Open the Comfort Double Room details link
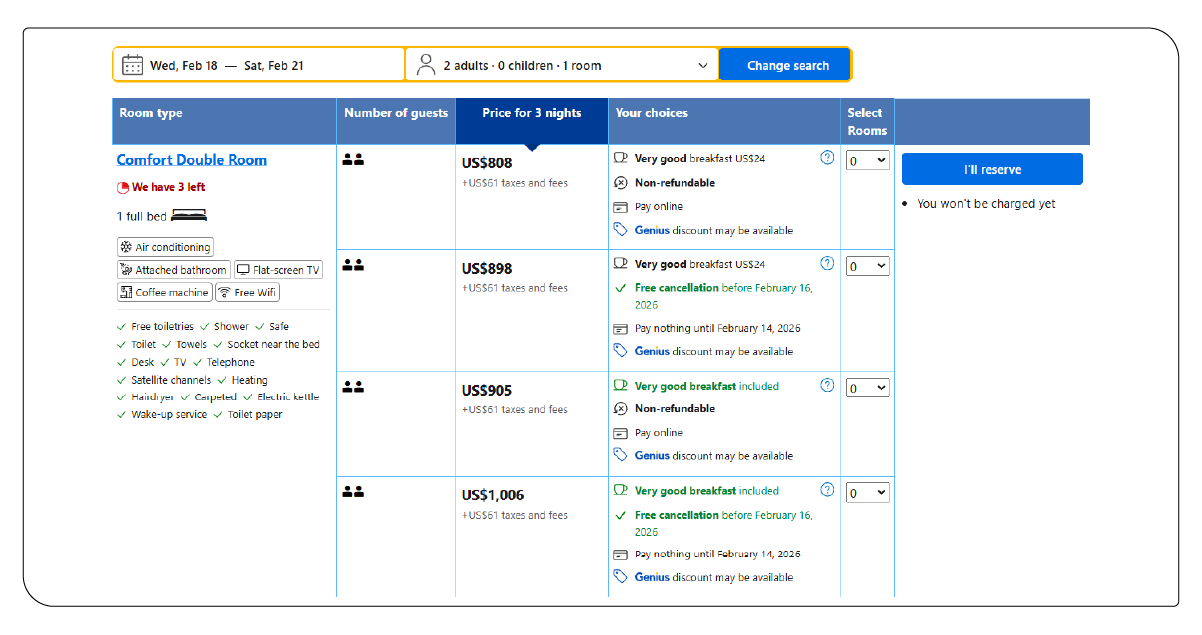 pyautogui.click(x=191, y=159)
